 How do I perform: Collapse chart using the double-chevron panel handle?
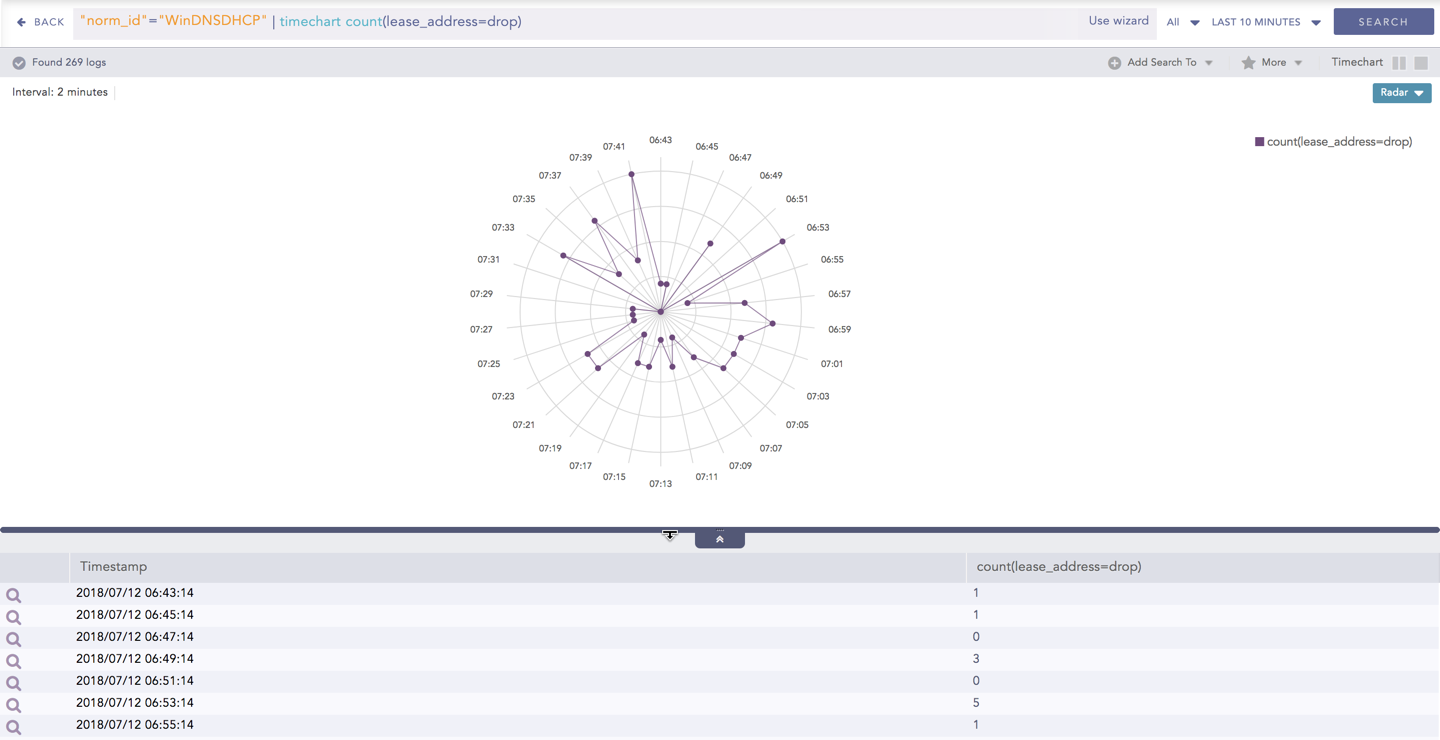pyautogui.click(x=719, y=539)
